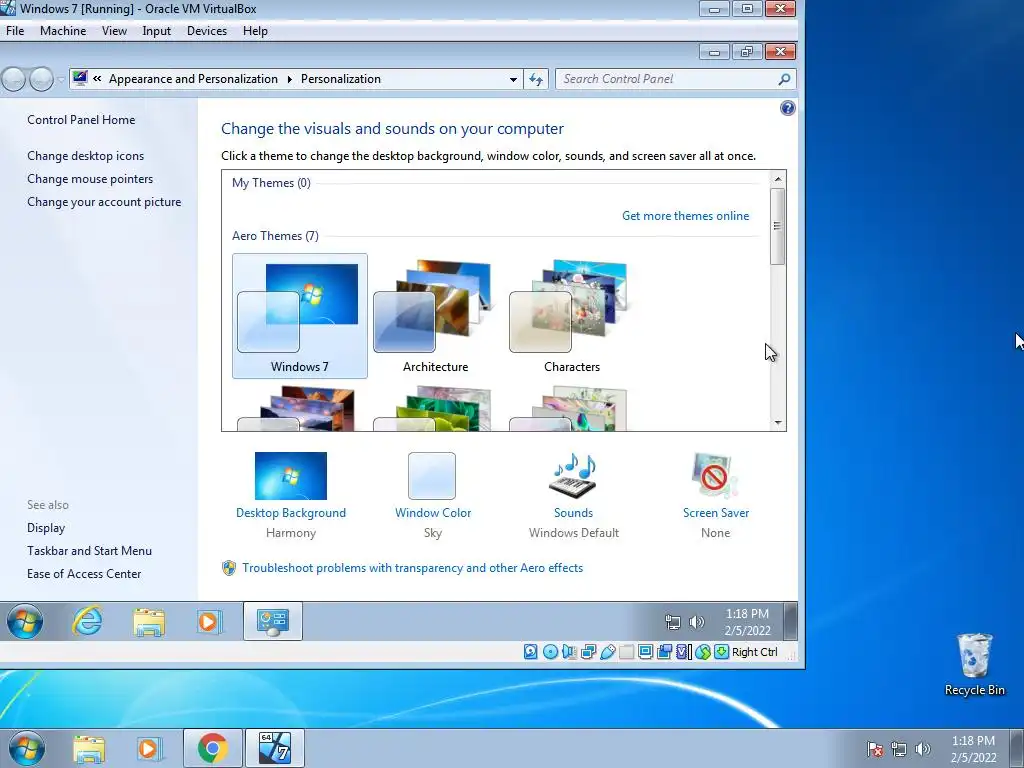Click the host volume tray icon
The width and height of the screenshot is (1024, 768).
coord(923,749)
